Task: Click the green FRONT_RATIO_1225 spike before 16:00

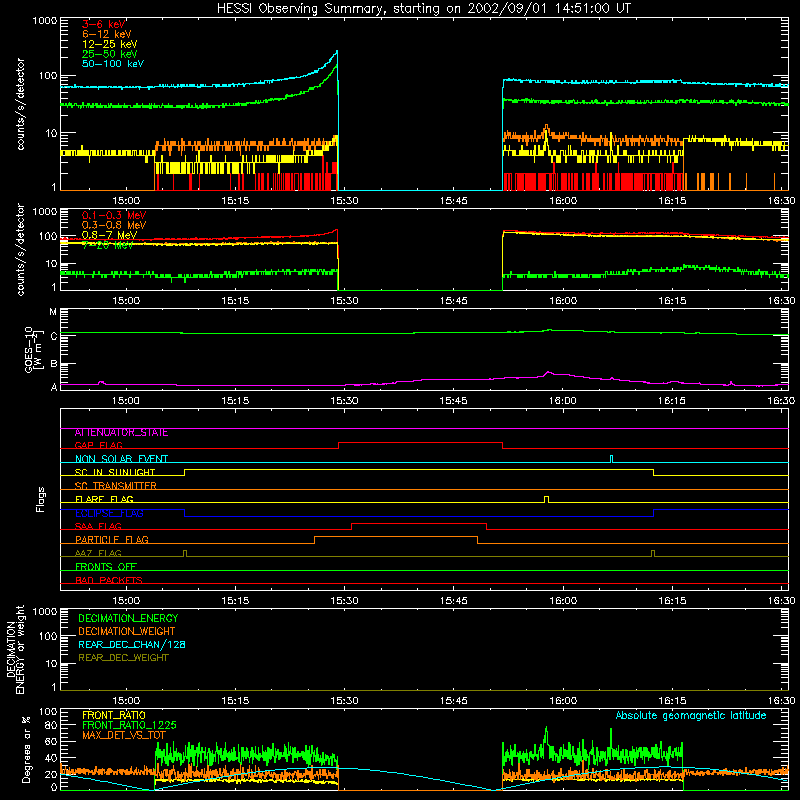Action: (x=546, y=730)
